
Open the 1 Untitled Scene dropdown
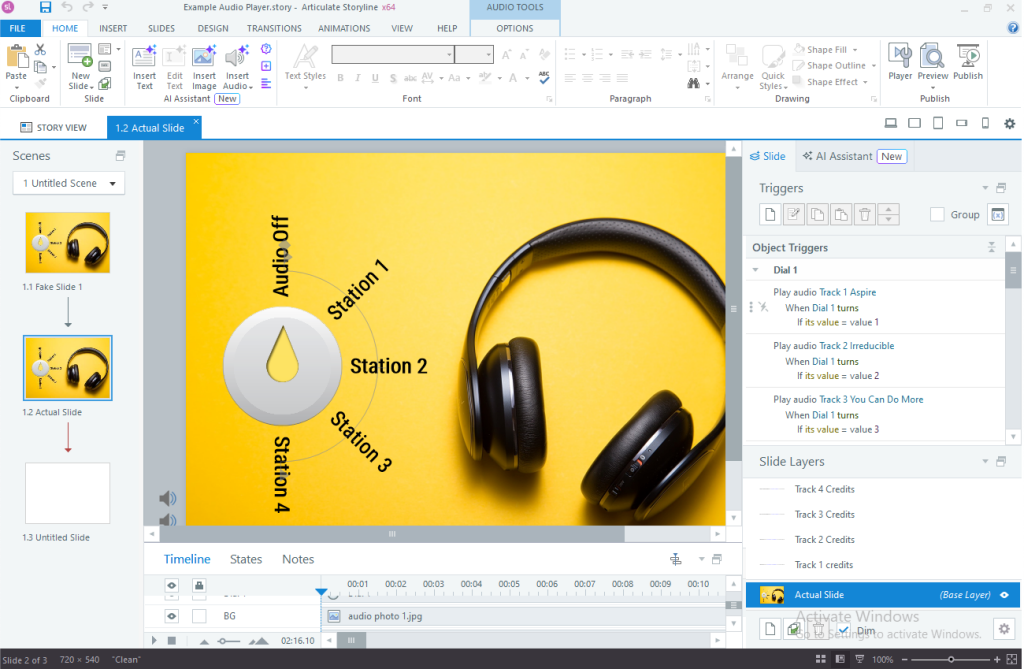coord(69,183)
